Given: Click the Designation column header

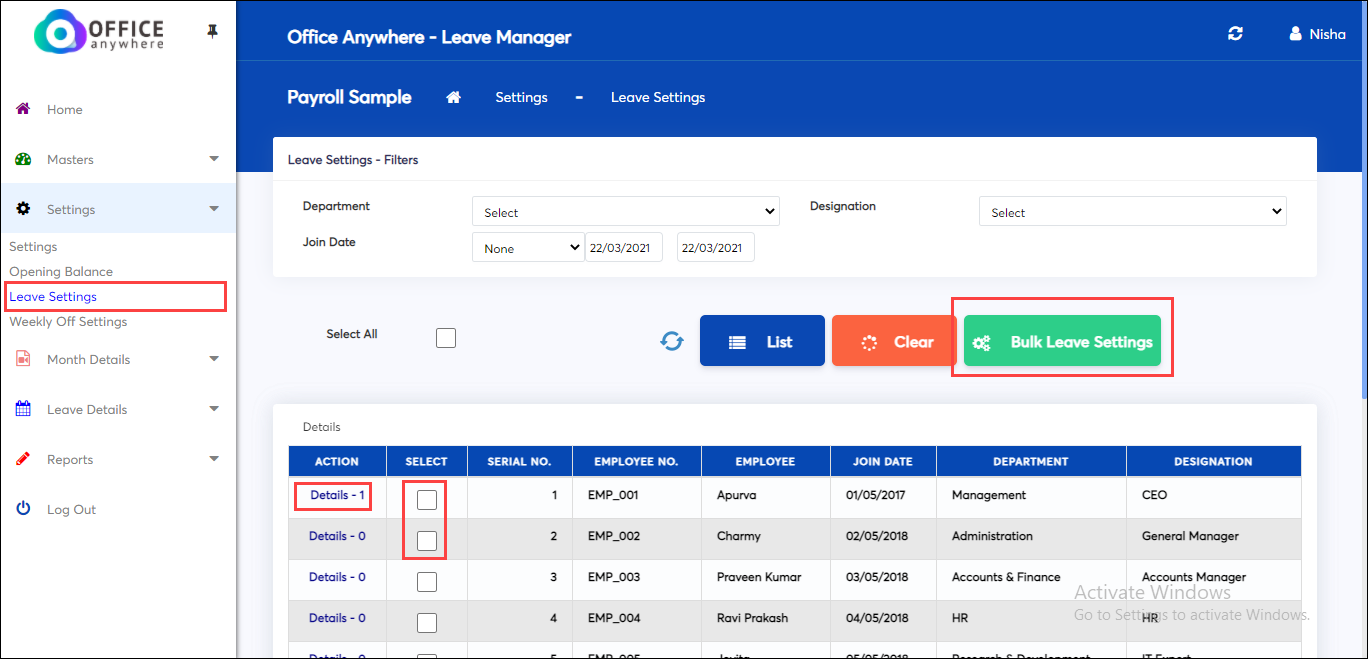Looking at the screenshot, I should pos(1214,461).
